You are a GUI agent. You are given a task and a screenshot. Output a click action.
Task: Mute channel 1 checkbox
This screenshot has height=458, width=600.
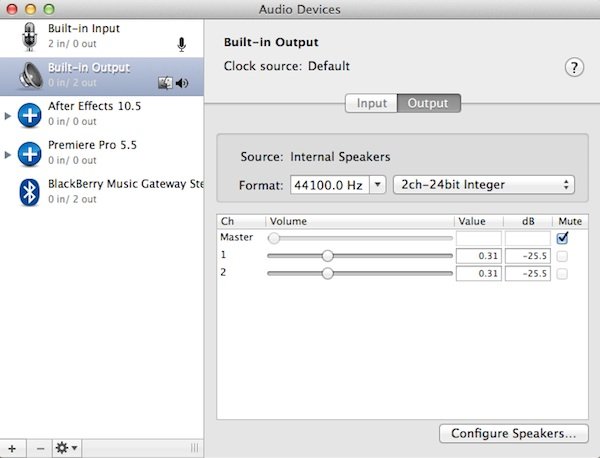pos(562,256)
